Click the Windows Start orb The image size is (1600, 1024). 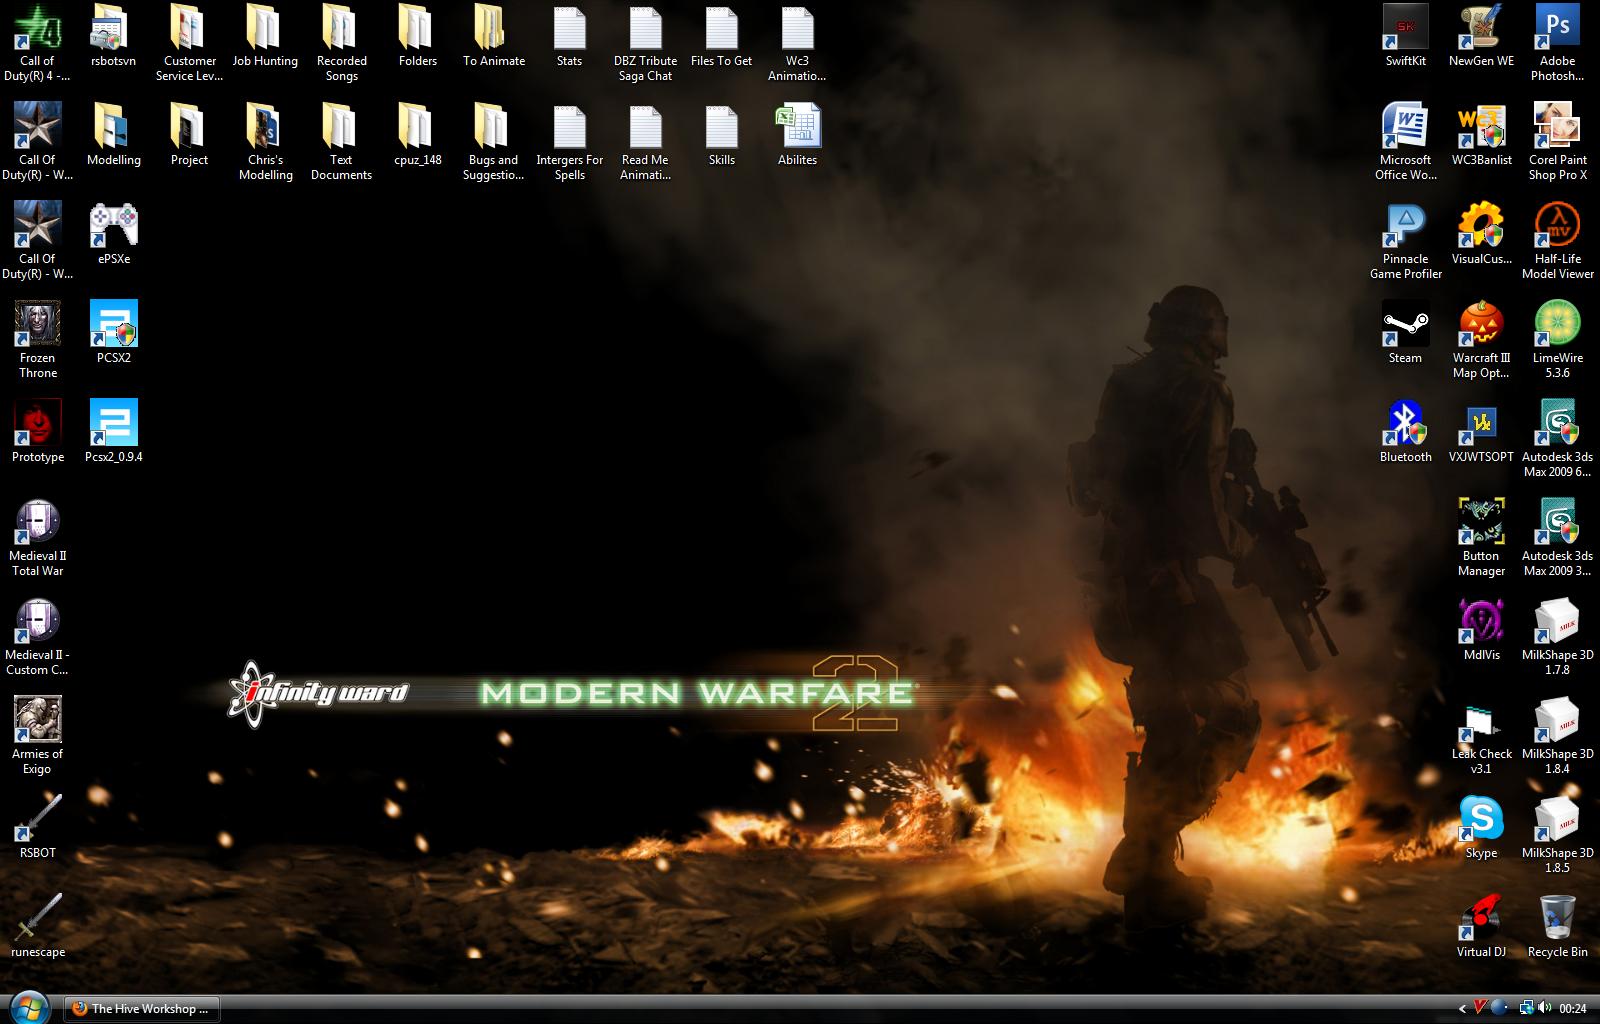coord(29,1008)
